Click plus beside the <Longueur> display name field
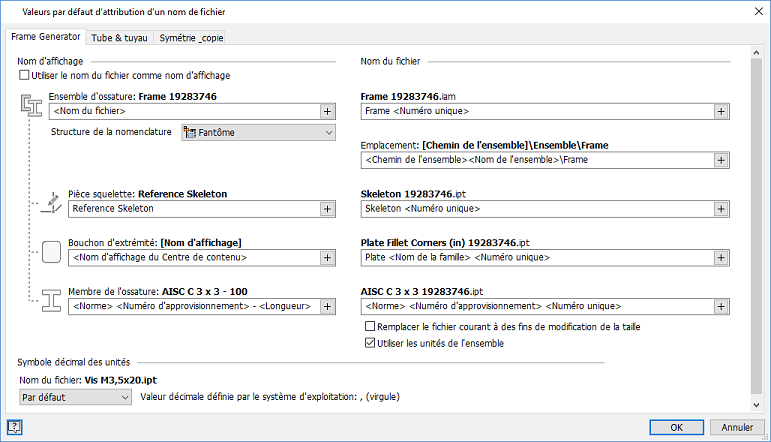771x442 pixels. (x=327, y=306)
